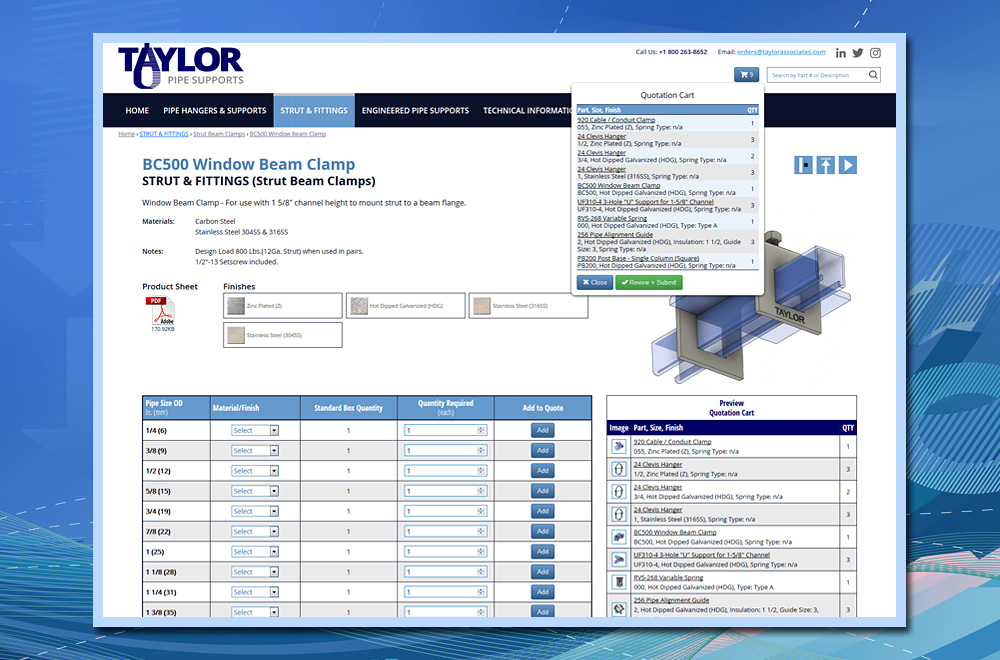Click STRUT & FITTINGS breadcrumb link
The width and height of the screenshot is (1000, 660).
click(x=164, y=134)
